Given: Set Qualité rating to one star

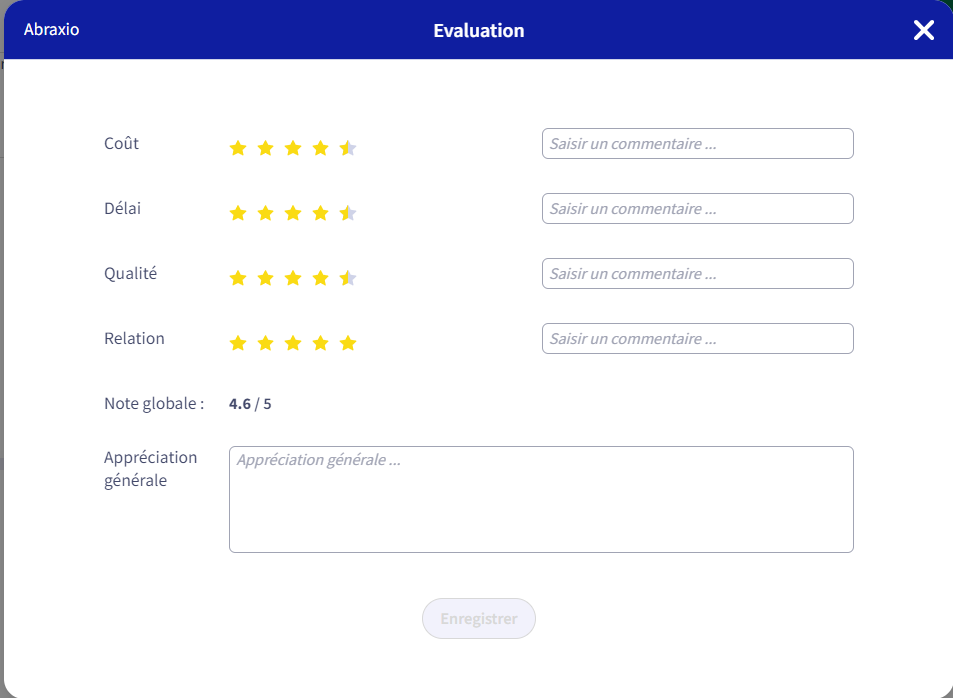Looking at the screenshot, I should pyautogui.click(x=238, y=278).
